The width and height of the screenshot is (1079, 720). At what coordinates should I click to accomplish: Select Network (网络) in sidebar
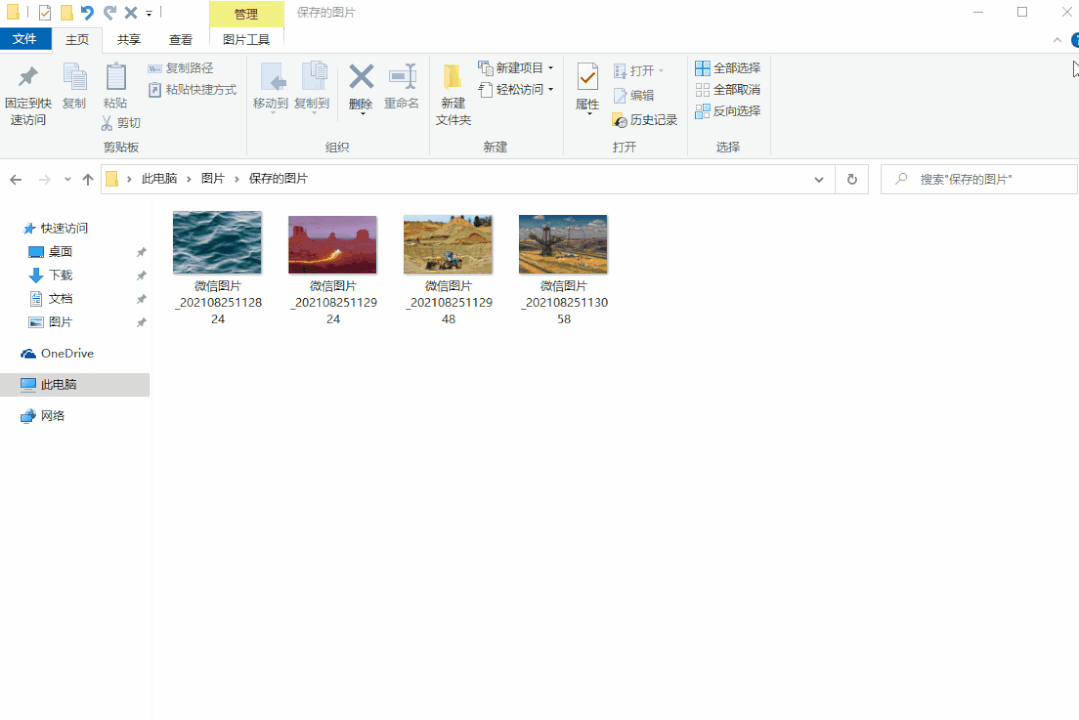(x=52, y=416)
